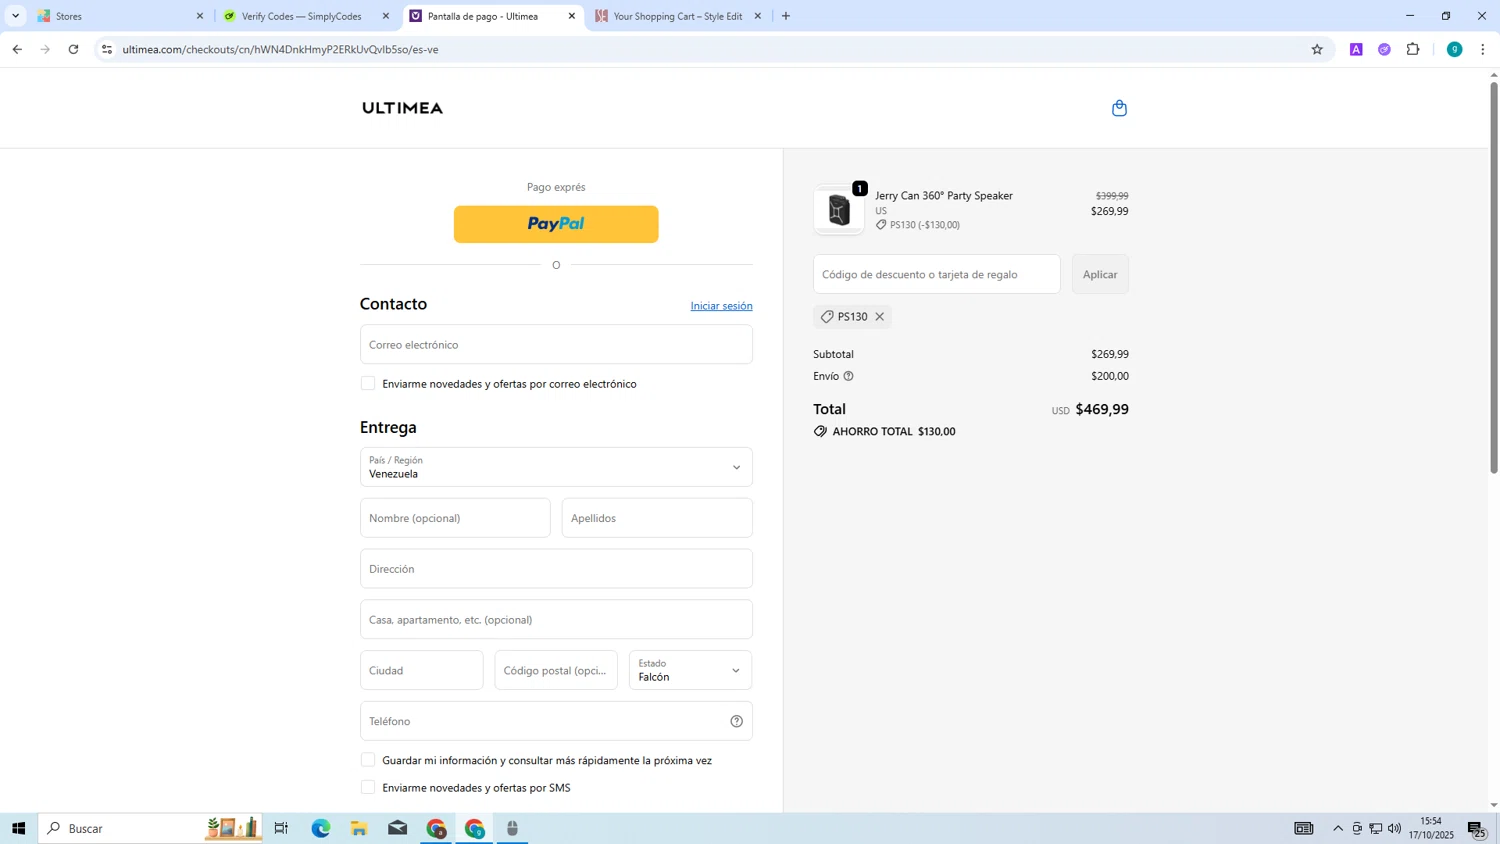This screenshot has width=1500, height=844.
Task: Click the taskbar clock showing 15:54
Action: [1431, 828]
